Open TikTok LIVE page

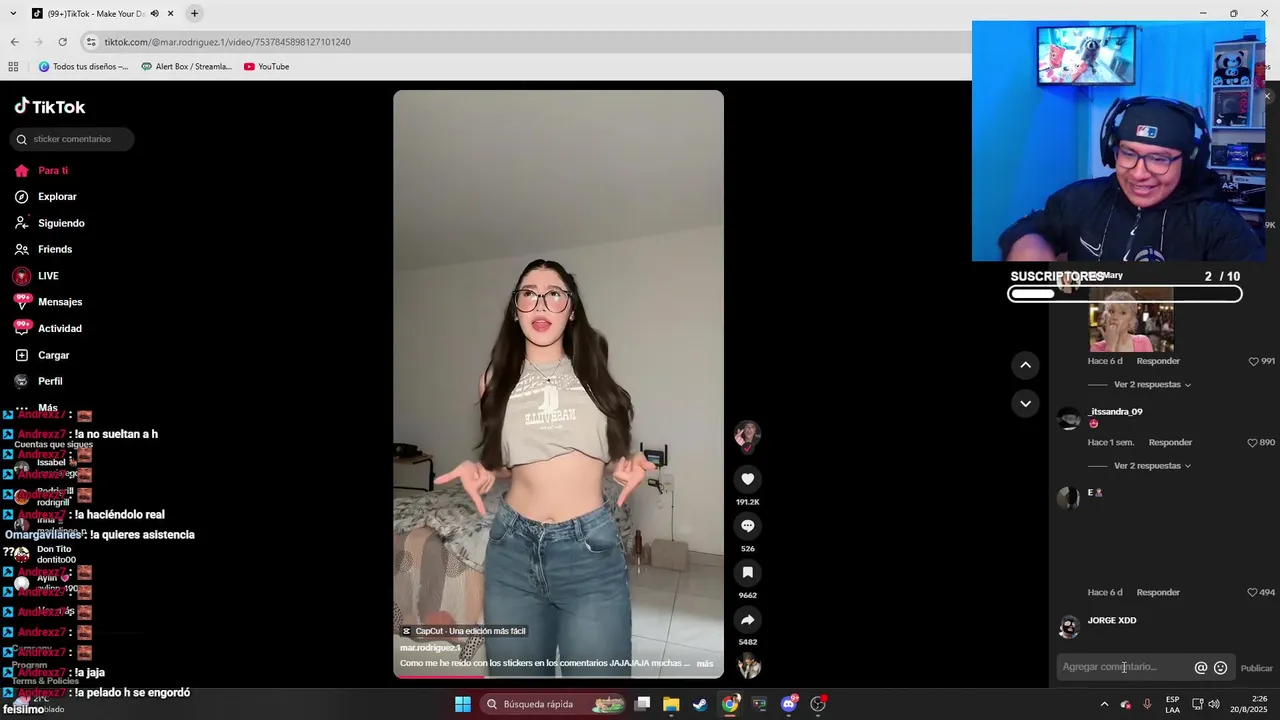(x=48, y=276)
